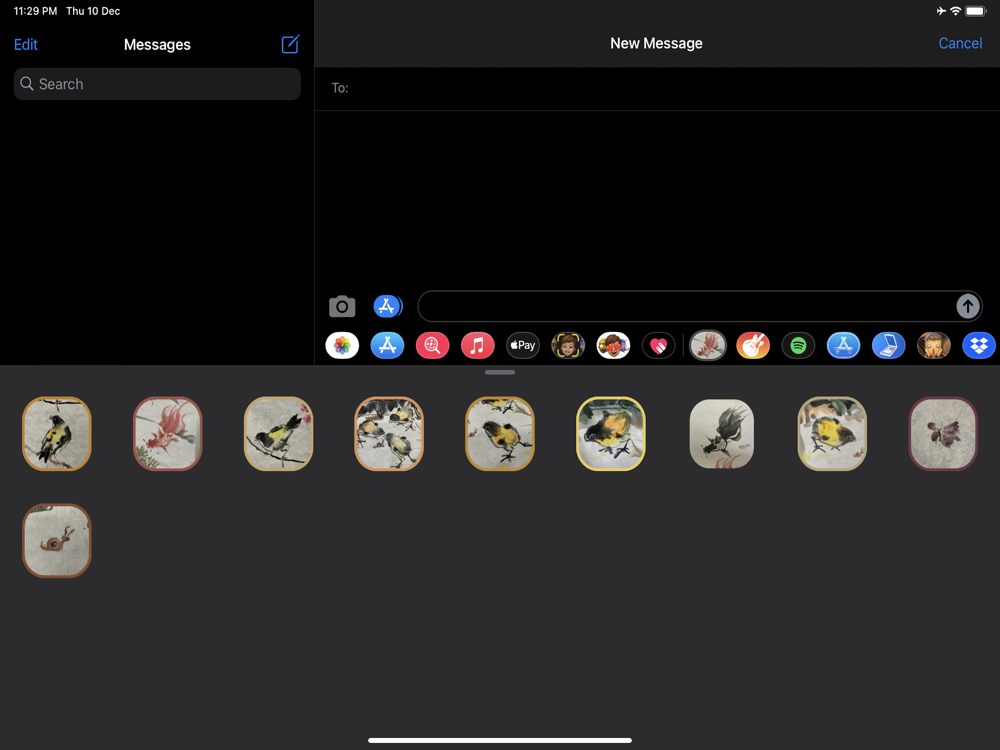
Task: Open the owl sticker app icon
Action: 934,346
